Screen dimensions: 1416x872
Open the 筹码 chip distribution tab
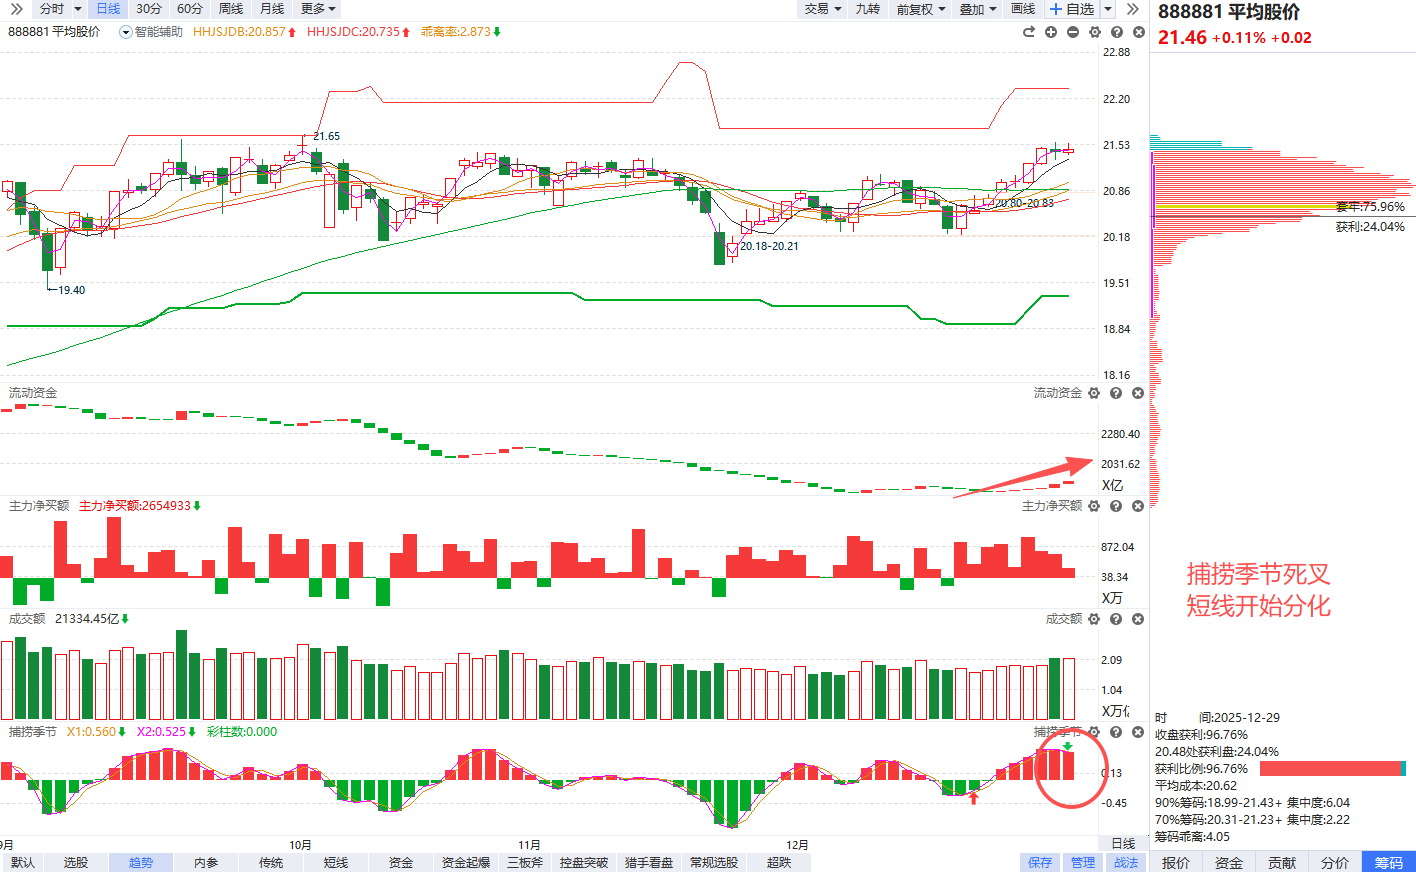[x=1389, y=862]
